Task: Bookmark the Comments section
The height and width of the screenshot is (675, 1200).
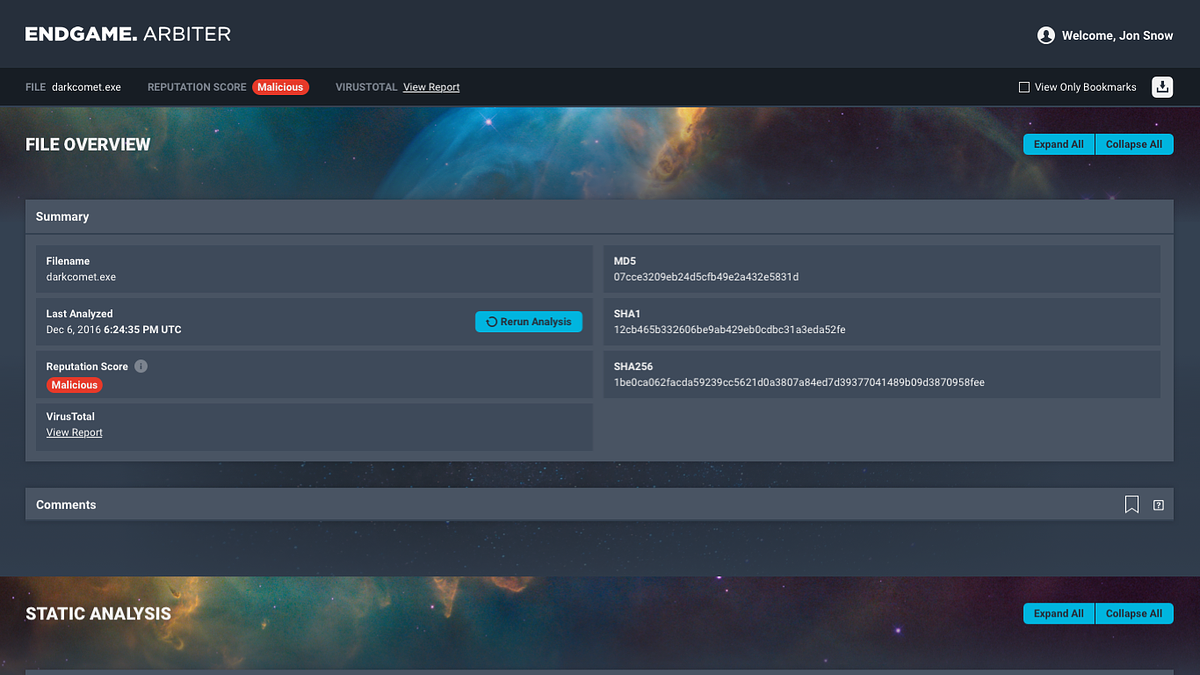Action: (x=1131, y=505)
